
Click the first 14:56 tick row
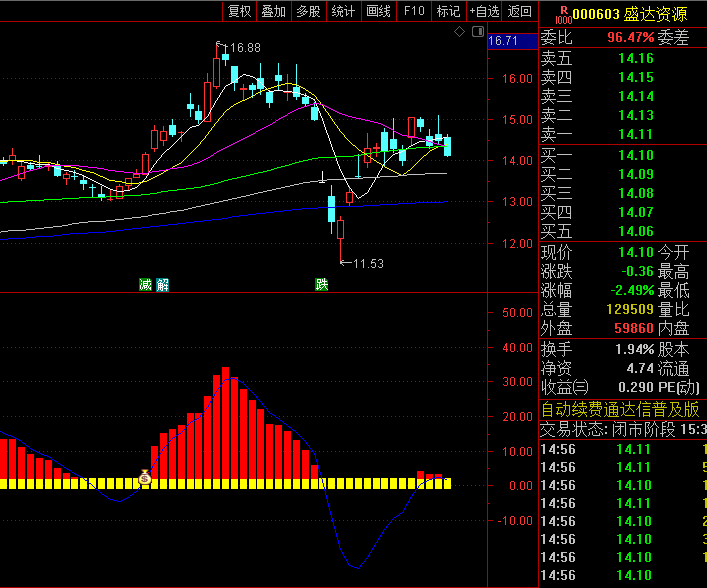tap(623, 450)
